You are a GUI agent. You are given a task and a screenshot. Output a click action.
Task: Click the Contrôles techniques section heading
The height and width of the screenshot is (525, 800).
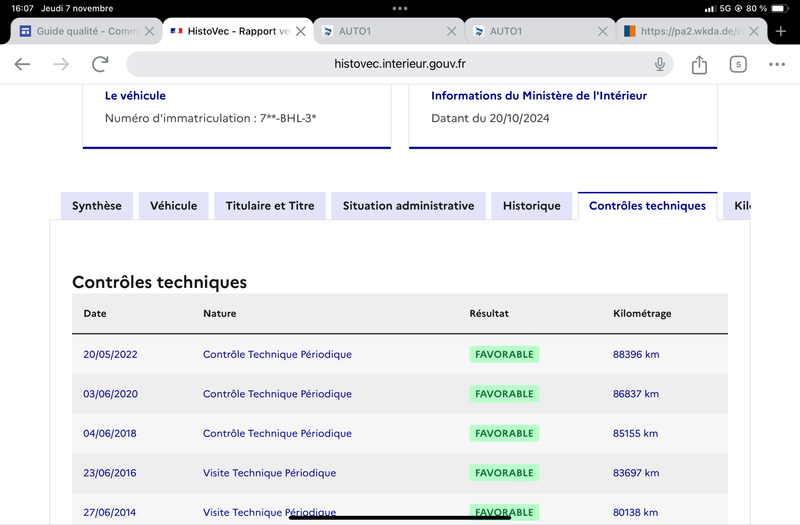[x=159, y=282]
